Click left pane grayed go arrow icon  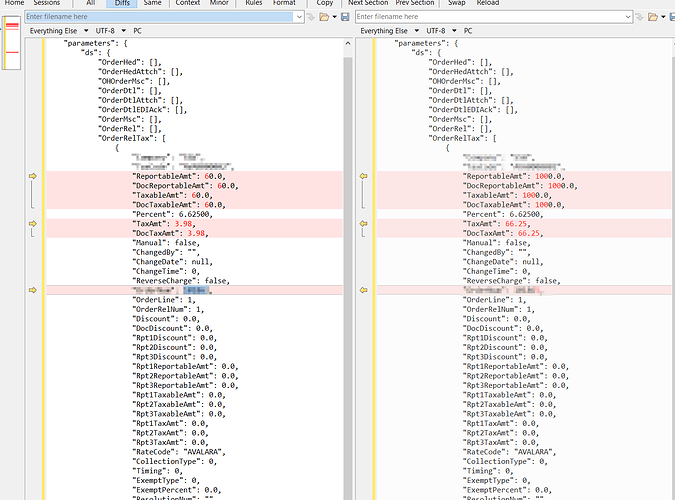(311, 17)
